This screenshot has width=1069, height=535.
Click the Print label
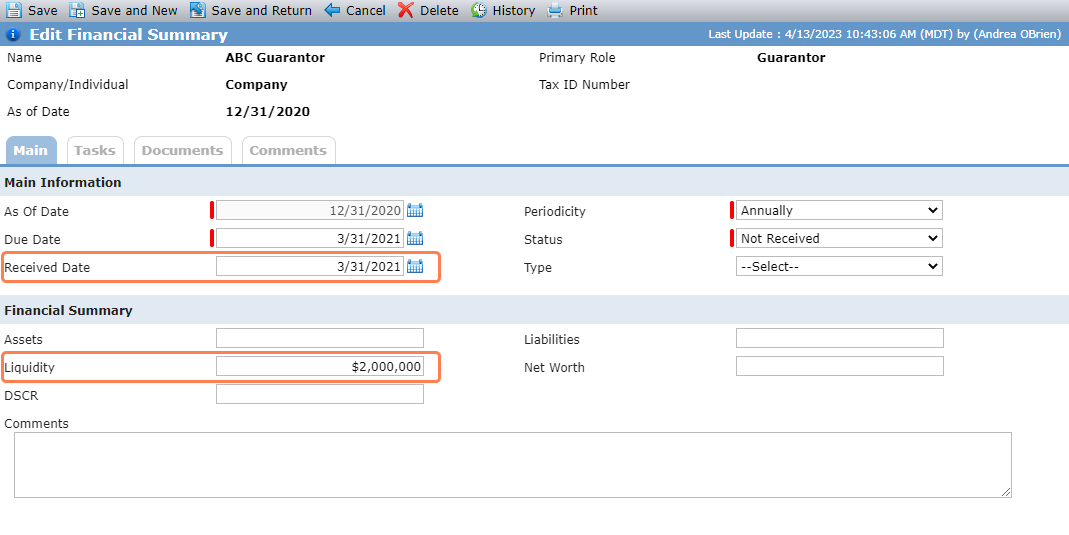(584, 11)
